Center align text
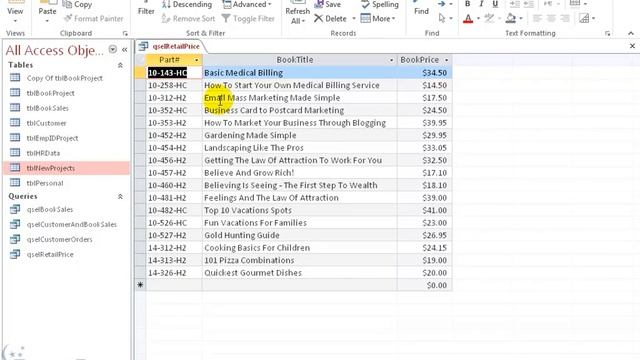 pyautogui.click(x=551, y=18)
